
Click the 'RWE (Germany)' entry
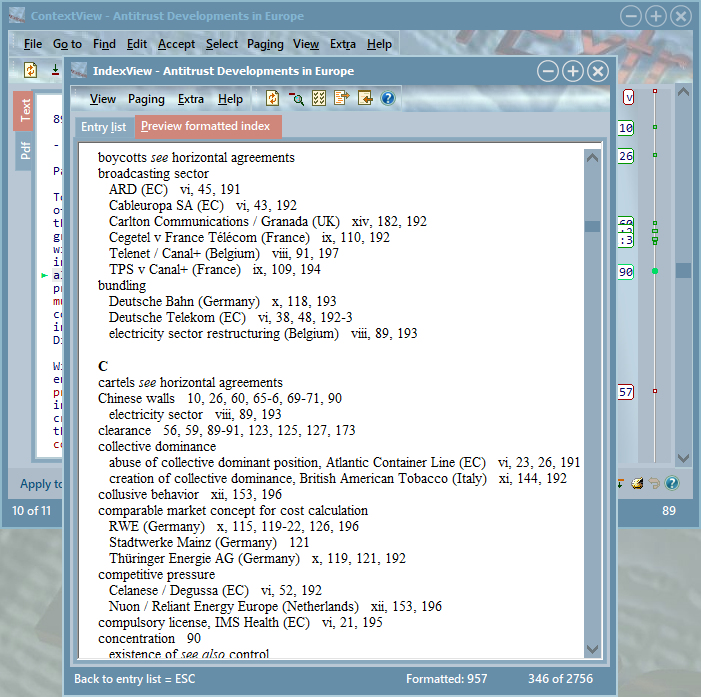coord(233,526)
